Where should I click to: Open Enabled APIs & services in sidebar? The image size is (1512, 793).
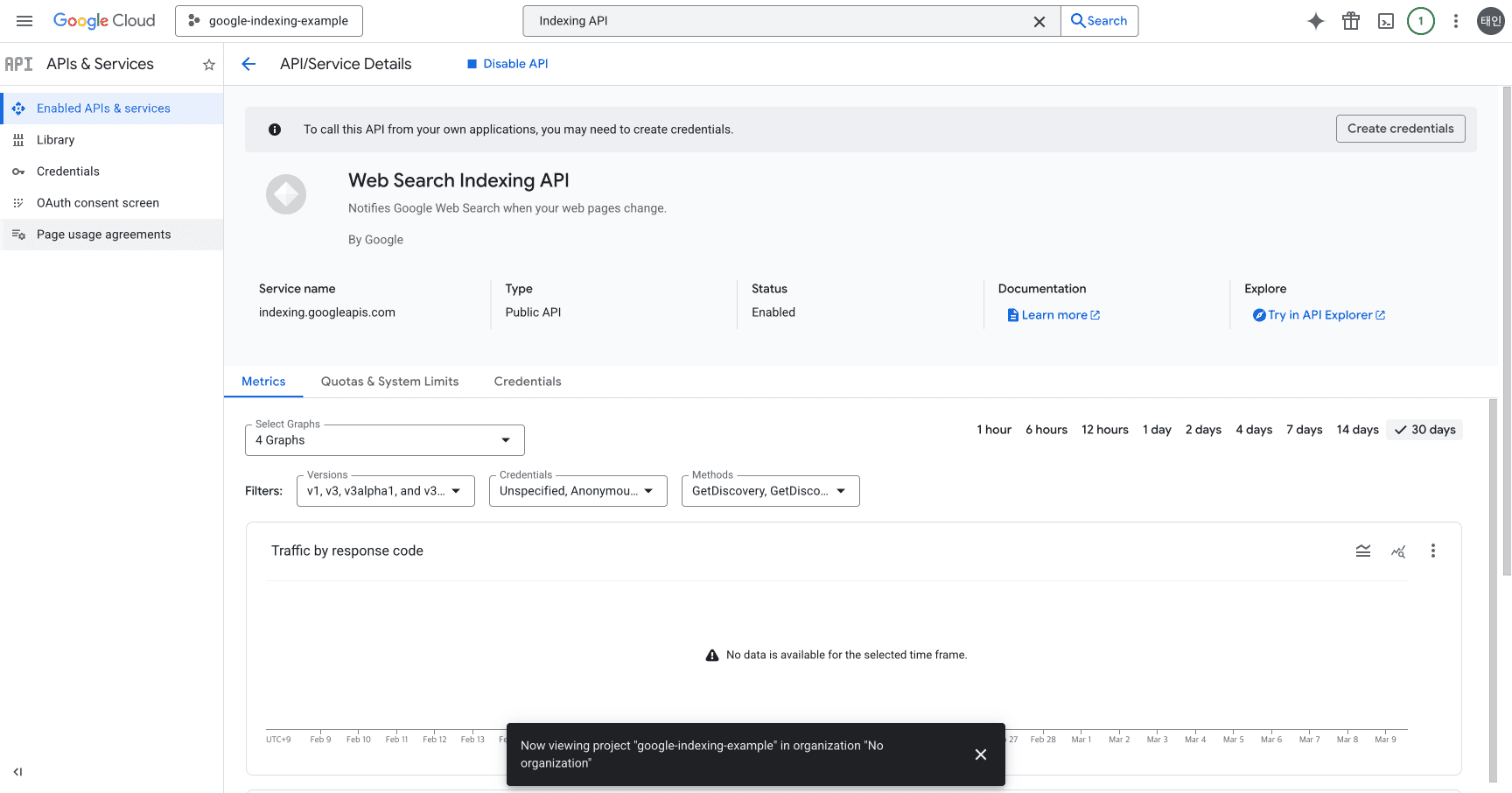point(112,108)
